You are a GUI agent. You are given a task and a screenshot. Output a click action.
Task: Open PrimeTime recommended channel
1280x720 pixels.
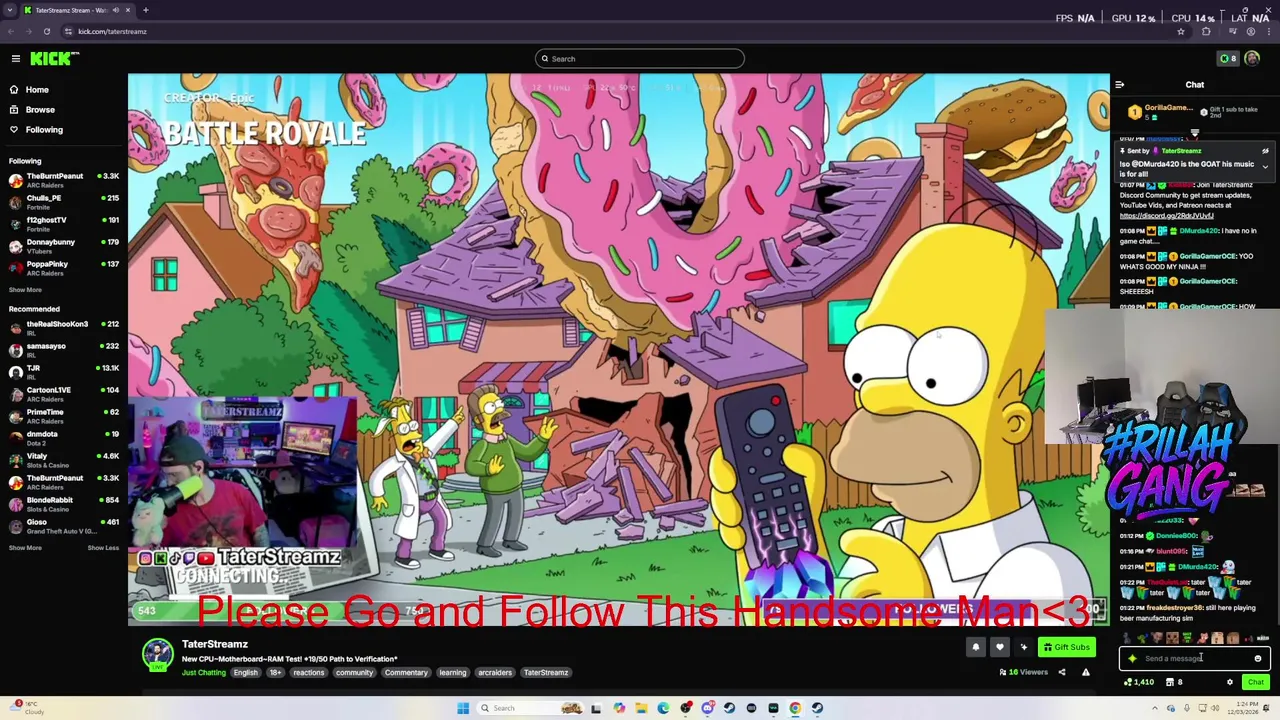point(62,416)
